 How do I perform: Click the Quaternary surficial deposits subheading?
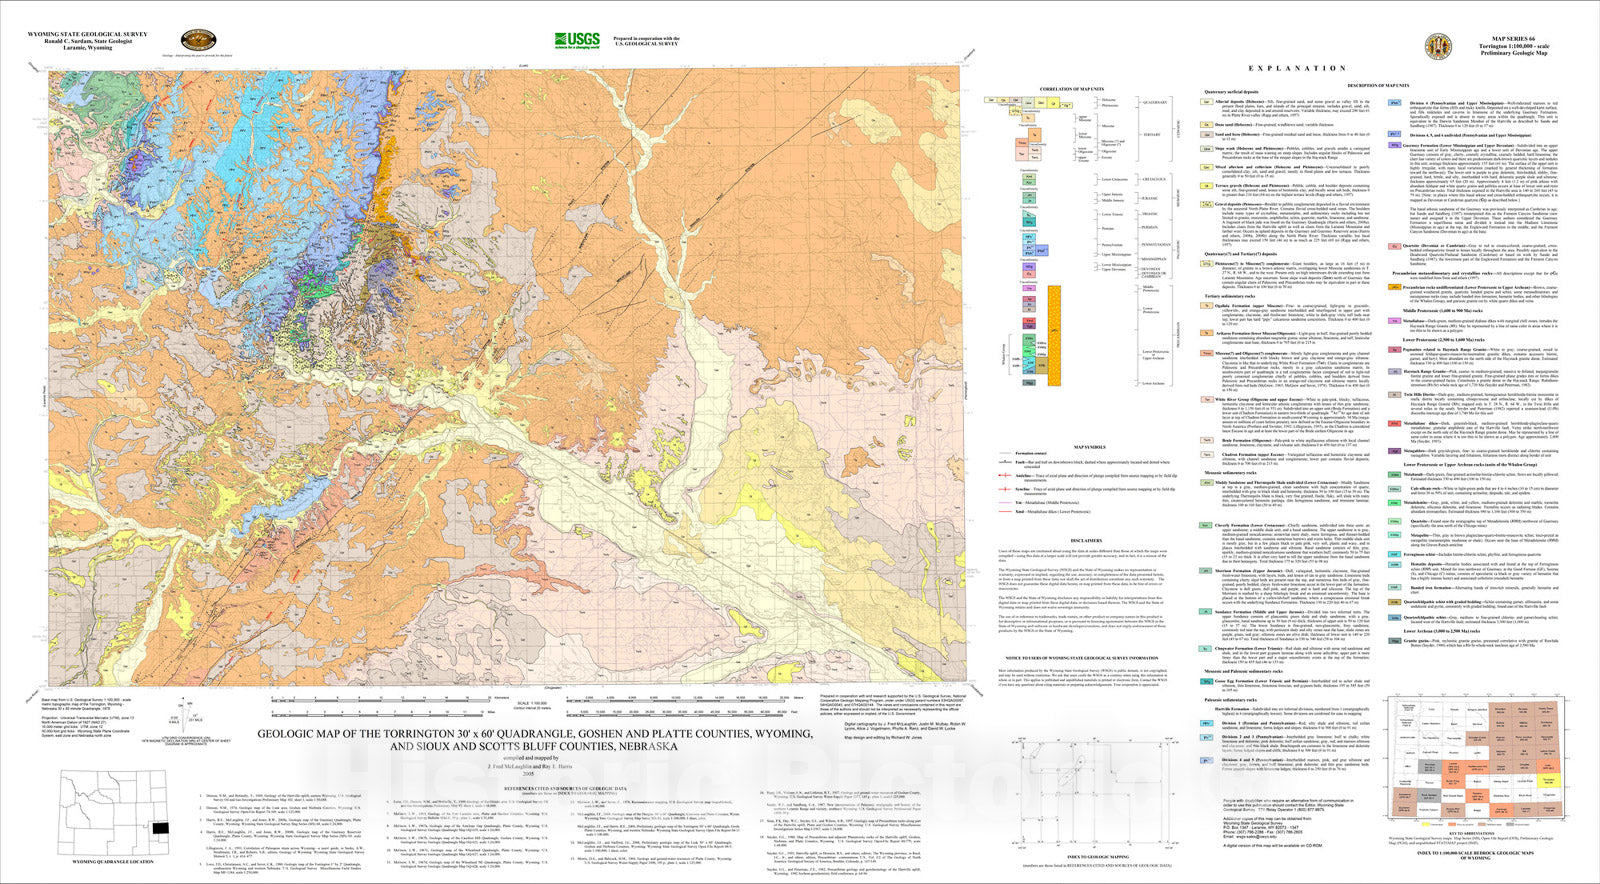(x=1230, y=92)
